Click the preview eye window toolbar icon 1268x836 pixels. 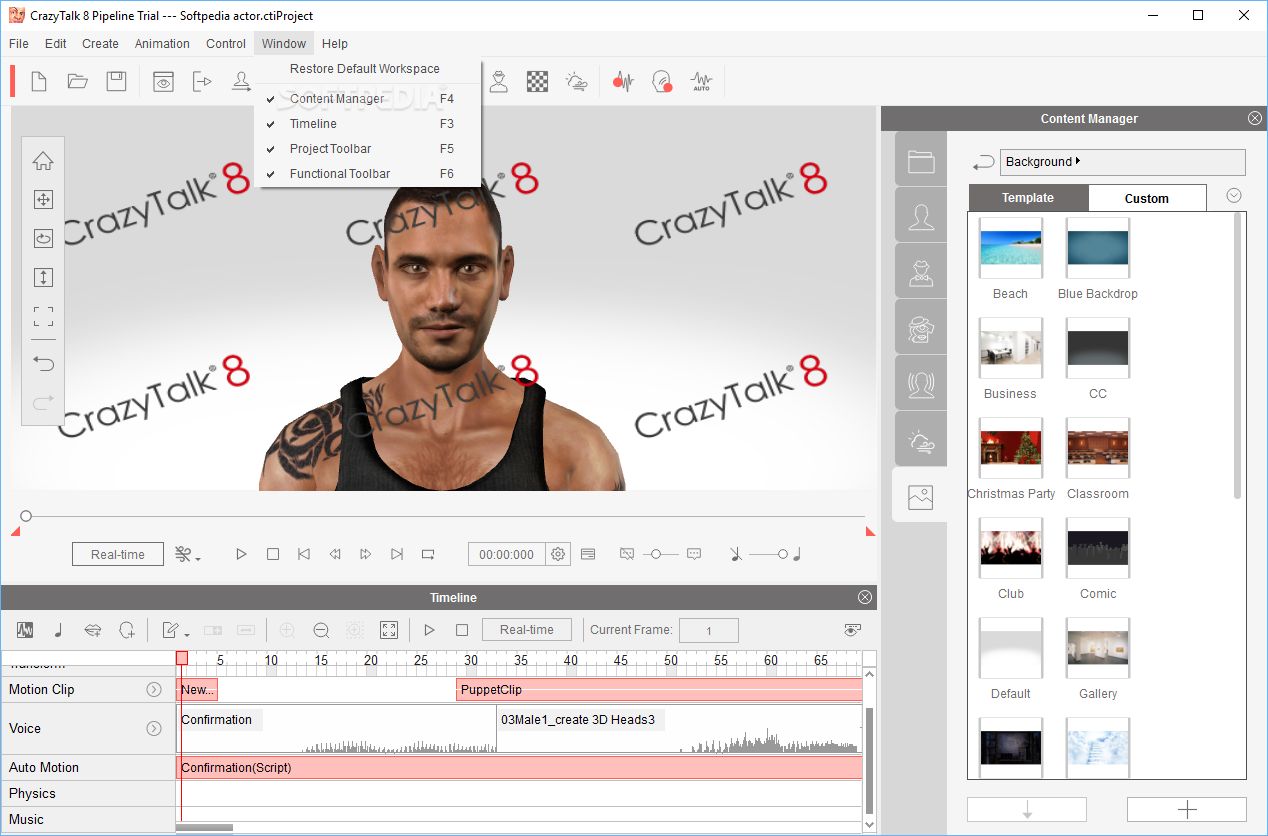pyautogui.click(x=163, y=82)
